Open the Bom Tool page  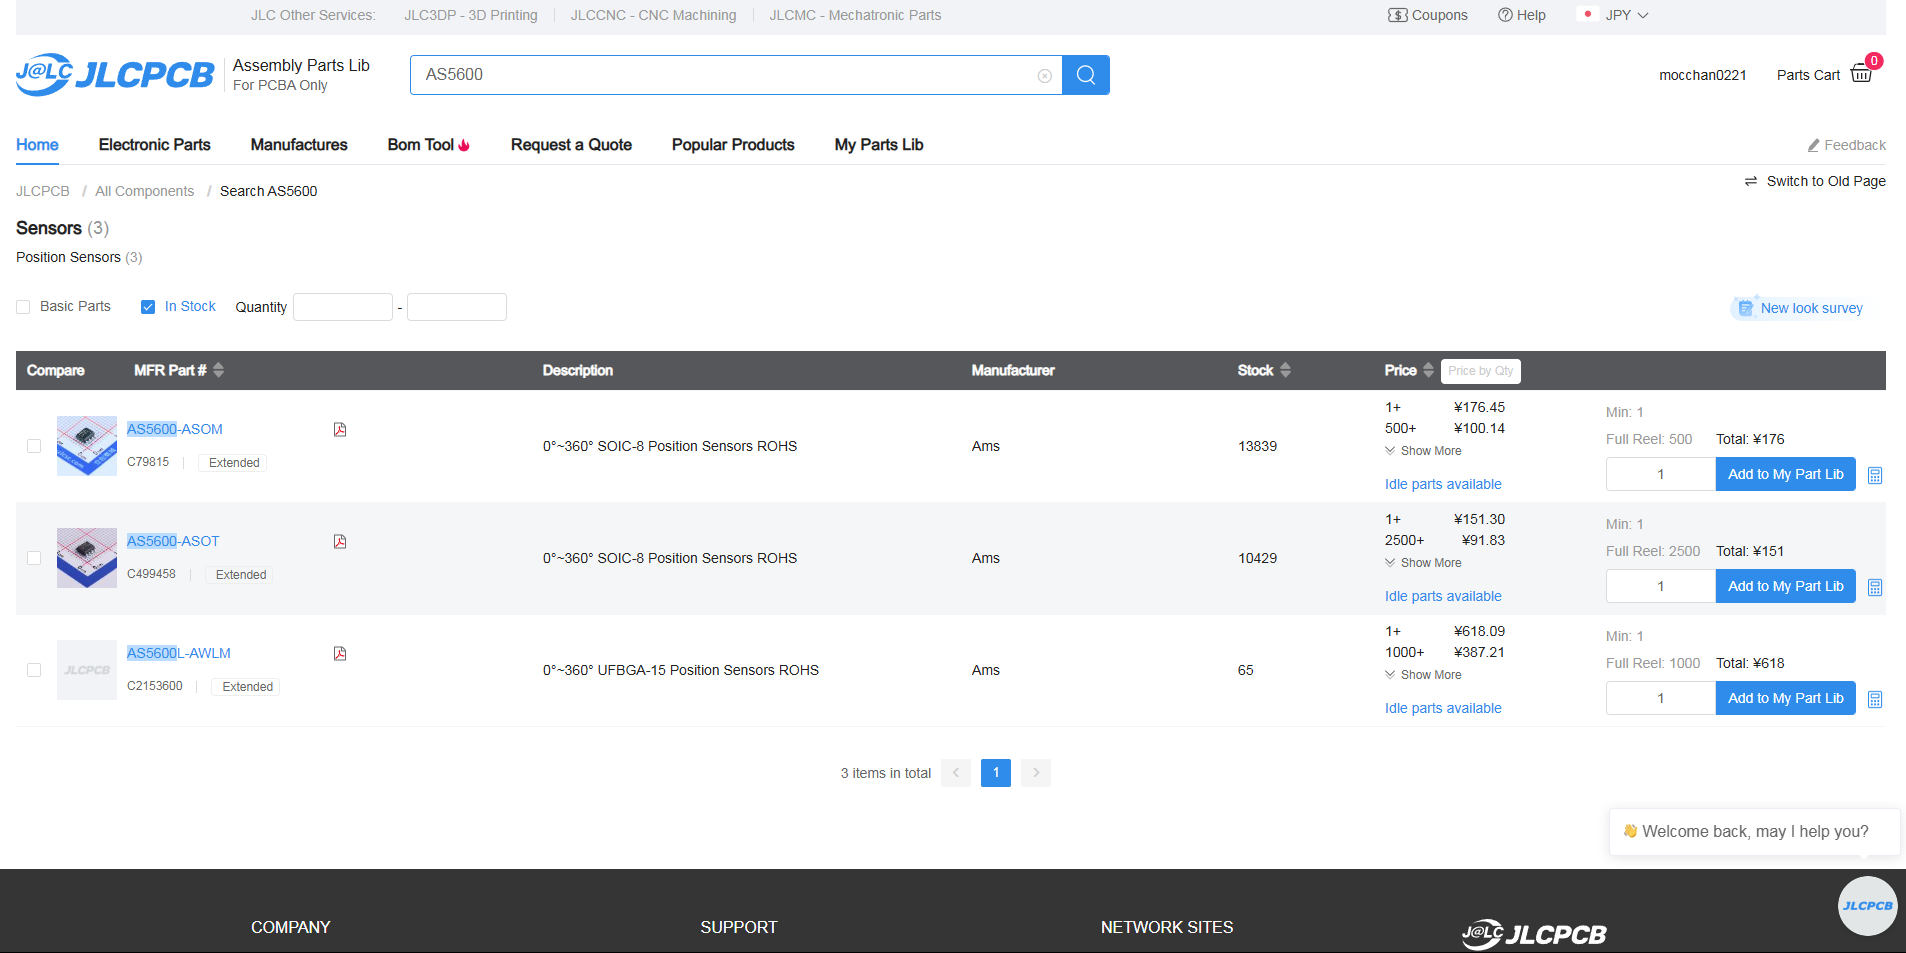click(x=429, y=145)
